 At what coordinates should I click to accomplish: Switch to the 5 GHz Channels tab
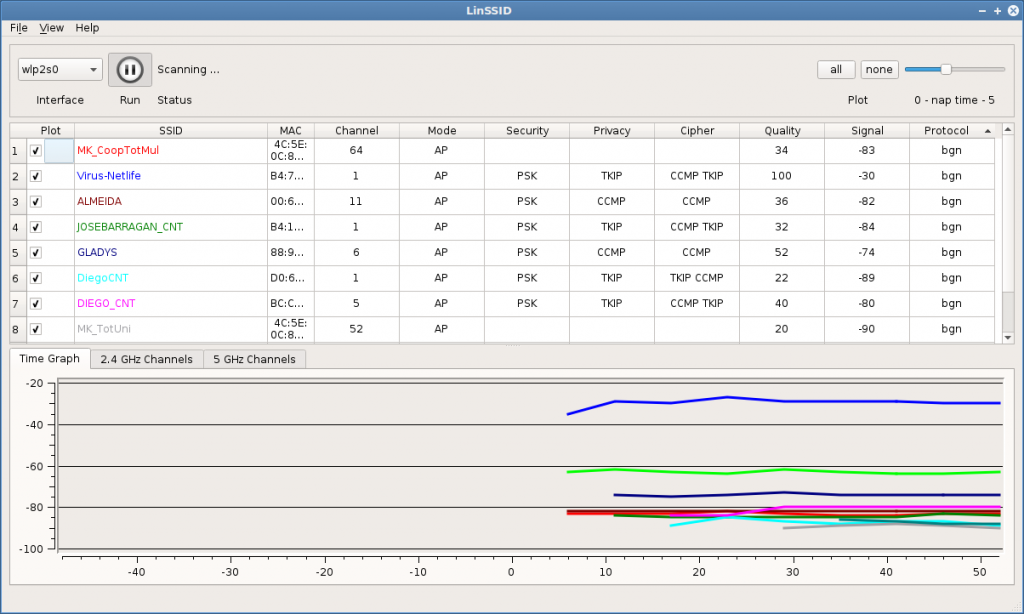point(254,359)
